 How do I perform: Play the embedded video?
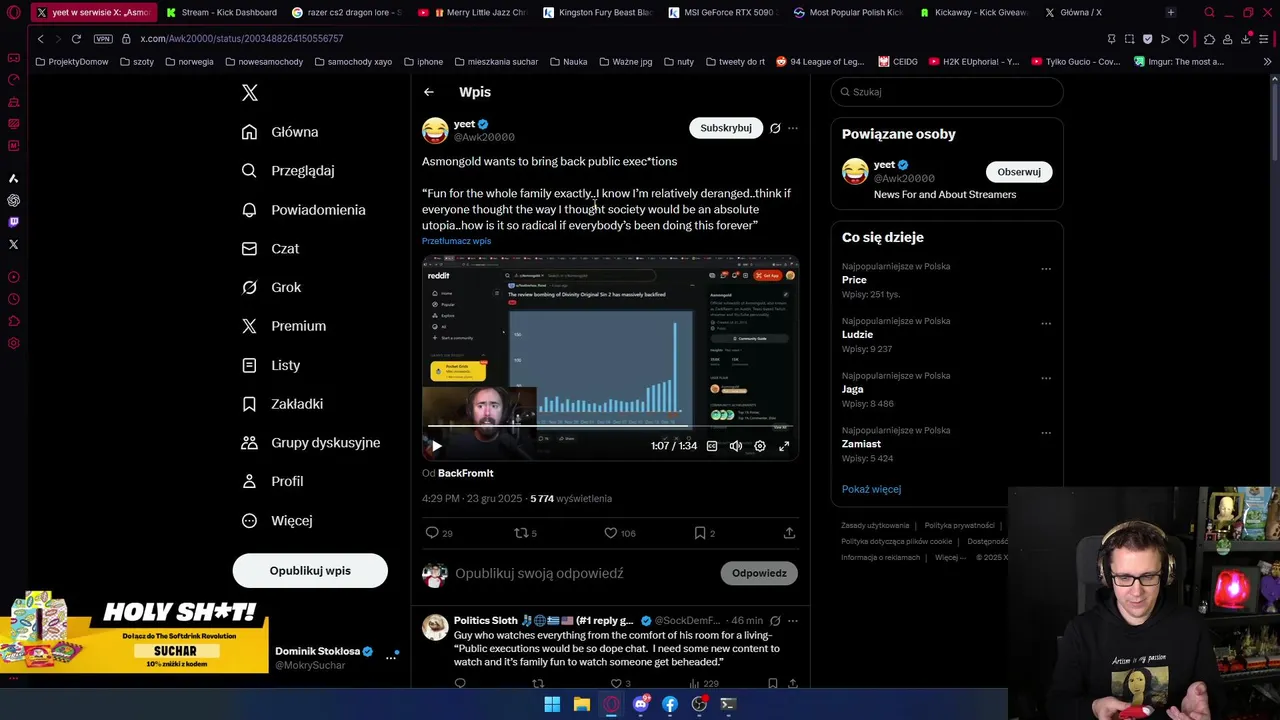pyautogui.click(x=436, y=446)
